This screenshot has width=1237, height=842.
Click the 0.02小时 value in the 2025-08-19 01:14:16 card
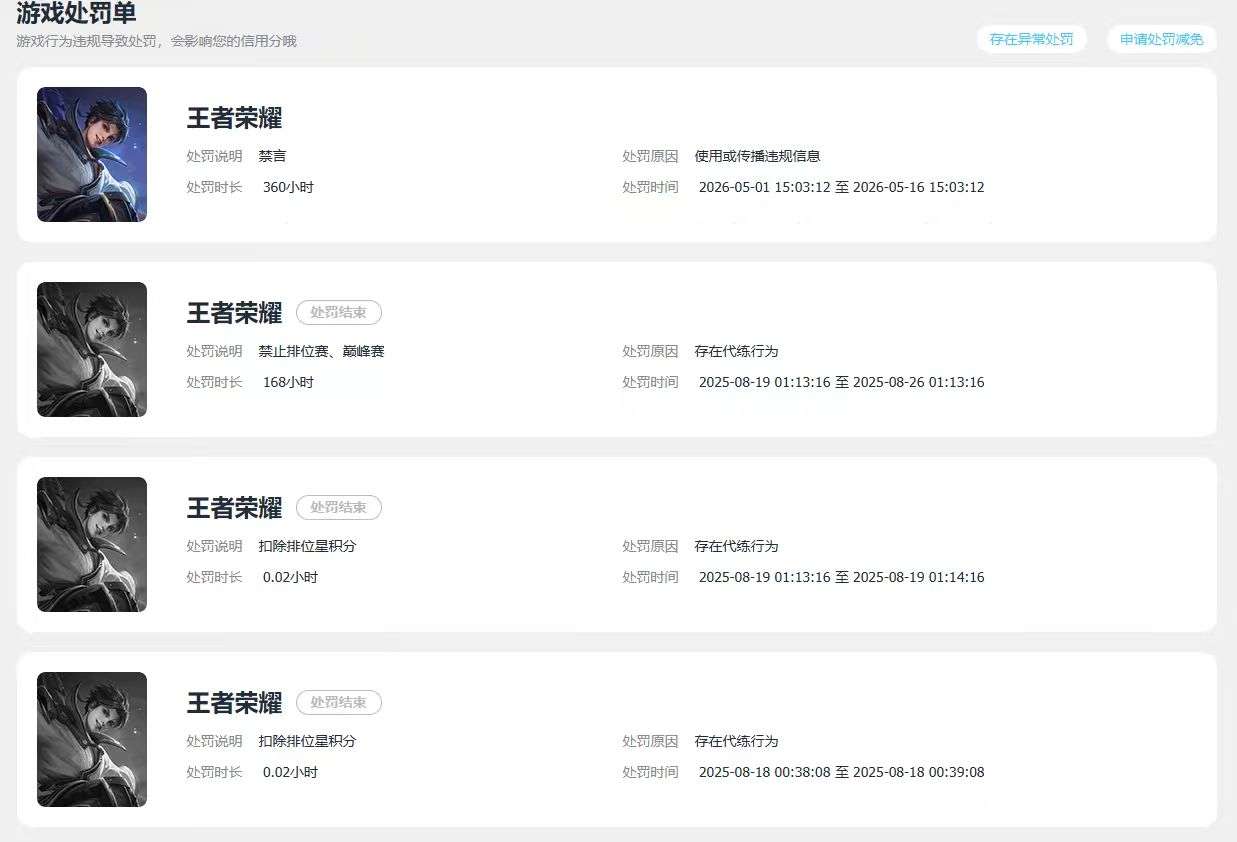click(x=290, y=577)
